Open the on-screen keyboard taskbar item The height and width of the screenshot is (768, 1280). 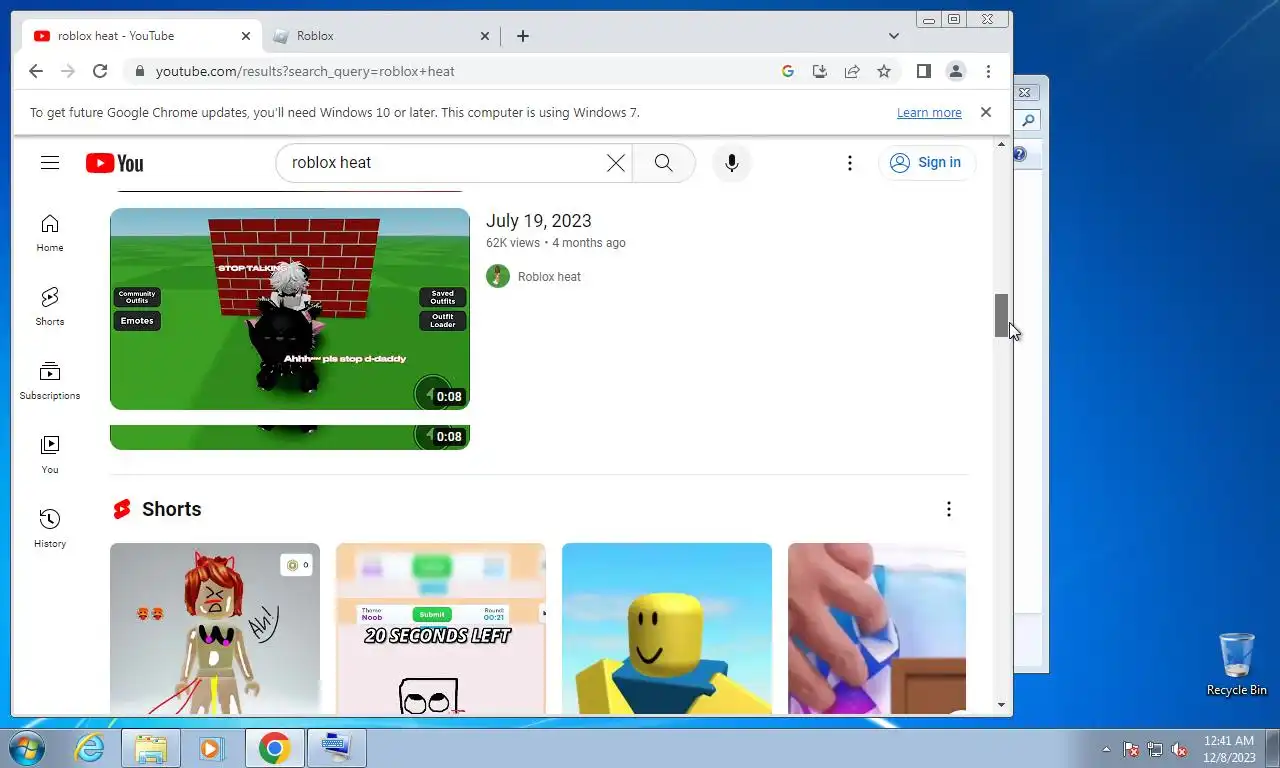tap(337, 748)
